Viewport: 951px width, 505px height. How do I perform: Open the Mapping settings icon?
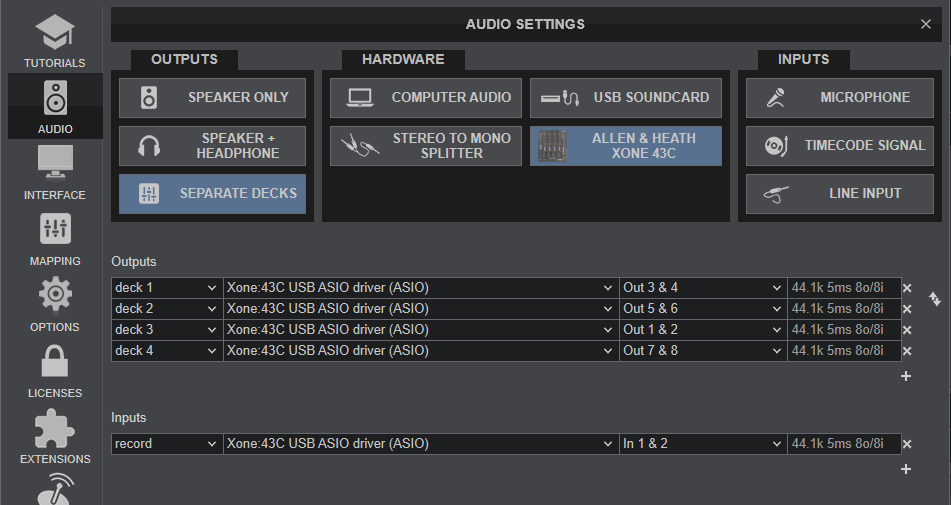[55, 238]
